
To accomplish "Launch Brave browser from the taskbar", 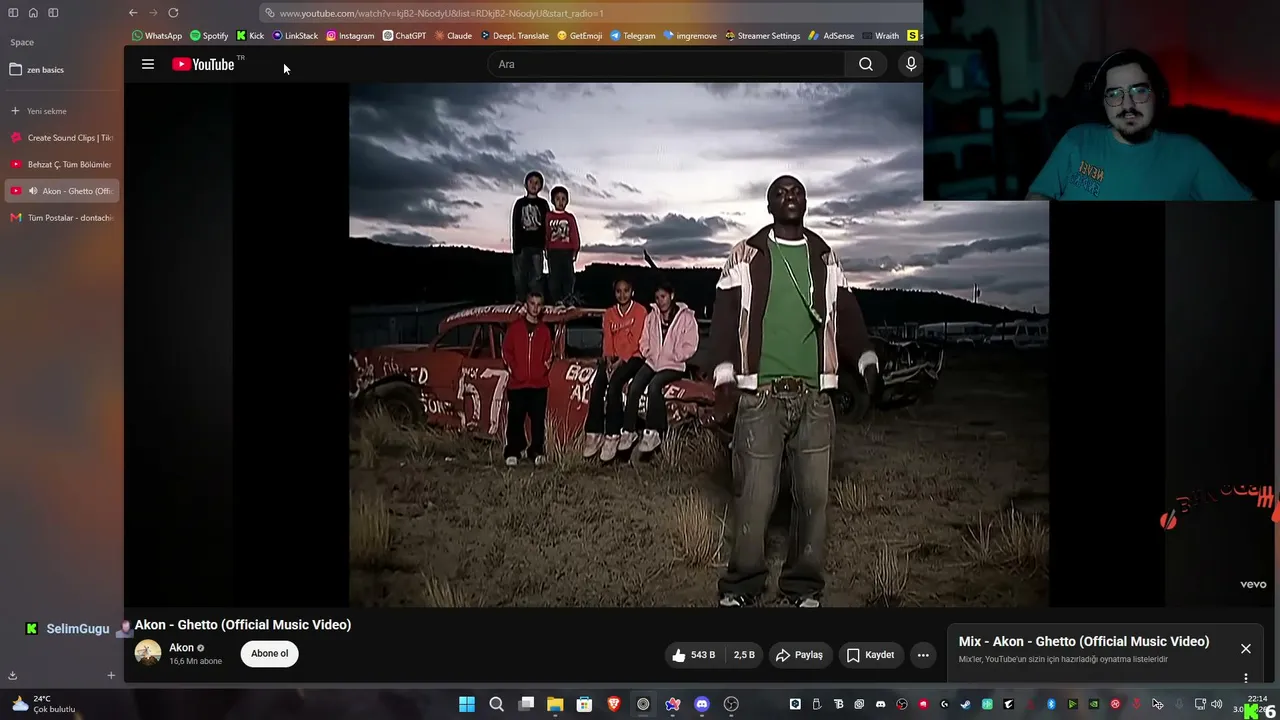I will coord(614,704).
